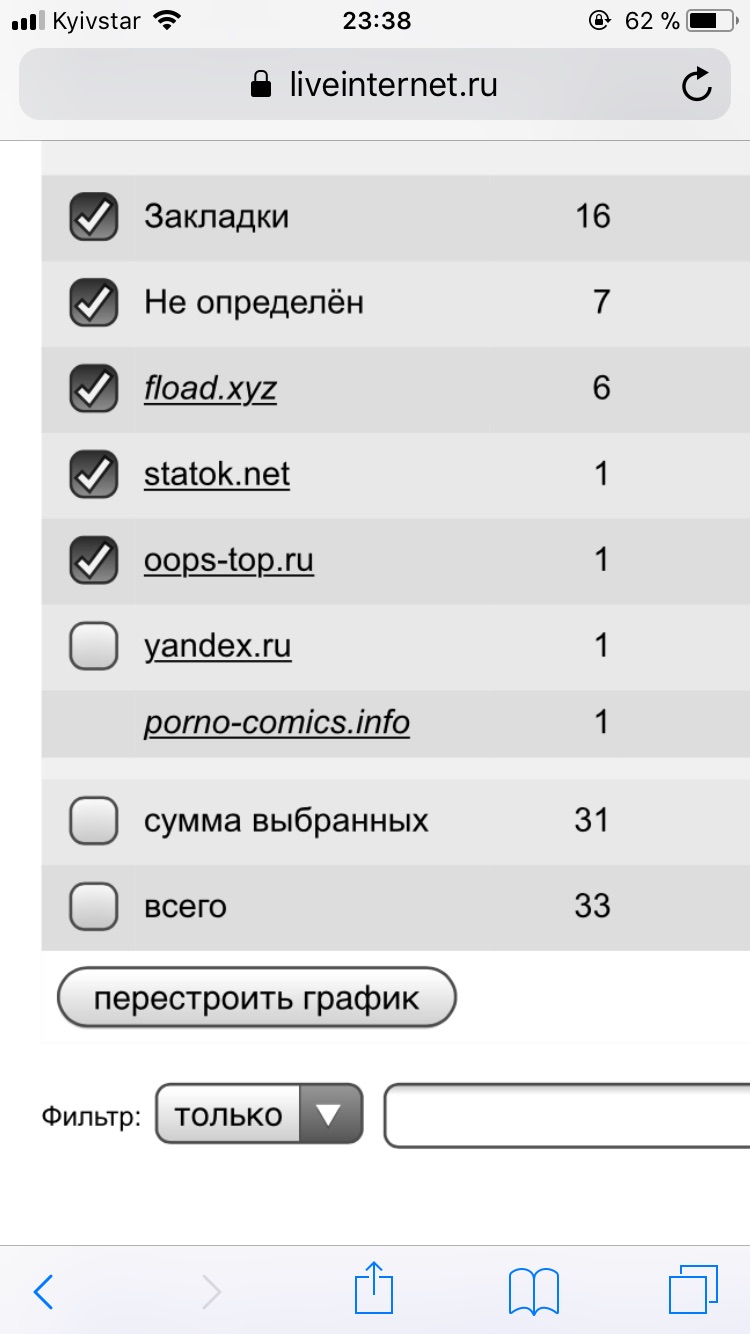Image resolution: width=750 pixels, height=1334 pixels.
Task: Tap the forward arrow in Safari toolbar
Action: point(210,1292)
